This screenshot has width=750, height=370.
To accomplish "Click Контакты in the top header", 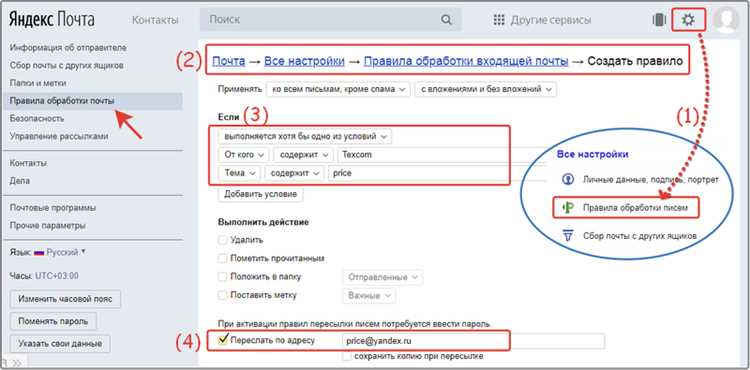I will coord(155,20).
